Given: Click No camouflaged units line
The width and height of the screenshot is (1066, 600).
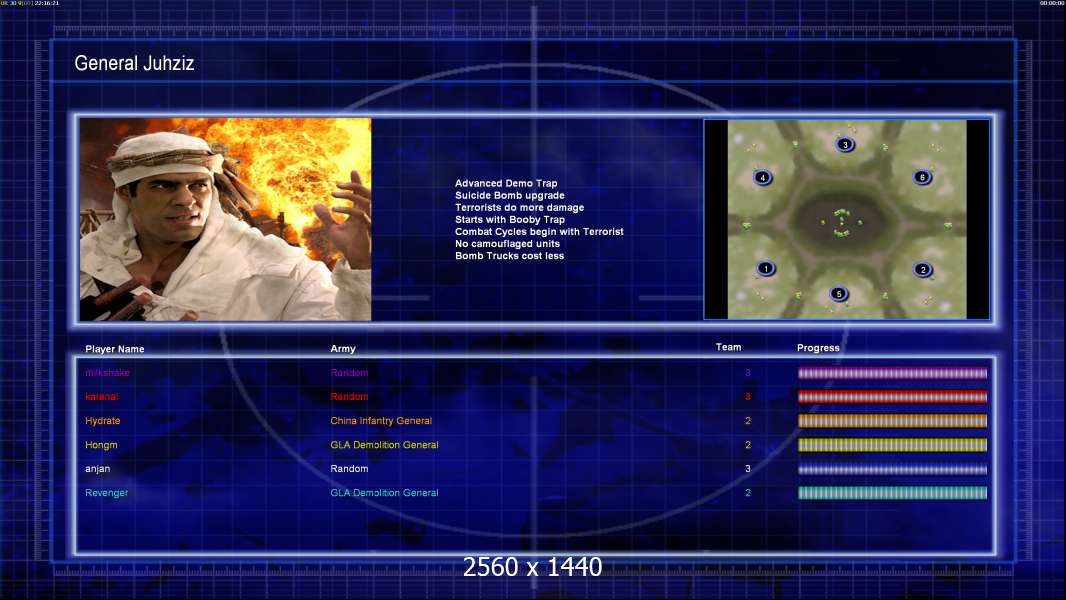Looking at the screenshot, I should (x=507, y=244).
